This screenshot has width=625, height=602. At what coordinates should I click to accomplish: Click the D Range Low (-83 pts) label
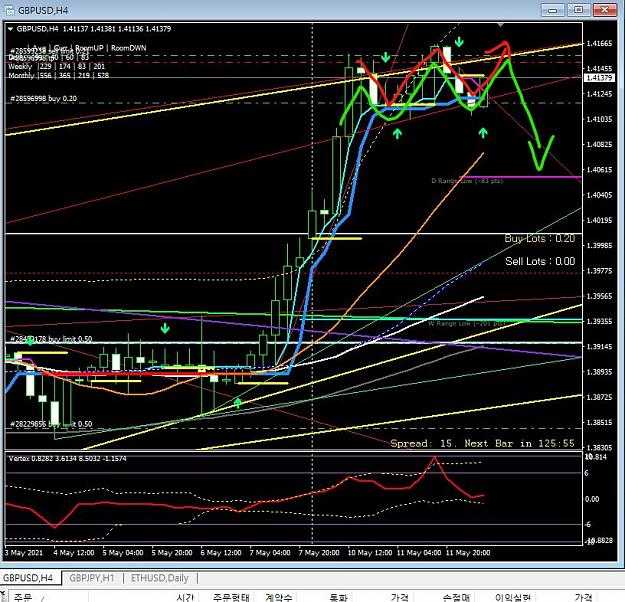coord(467,181)
